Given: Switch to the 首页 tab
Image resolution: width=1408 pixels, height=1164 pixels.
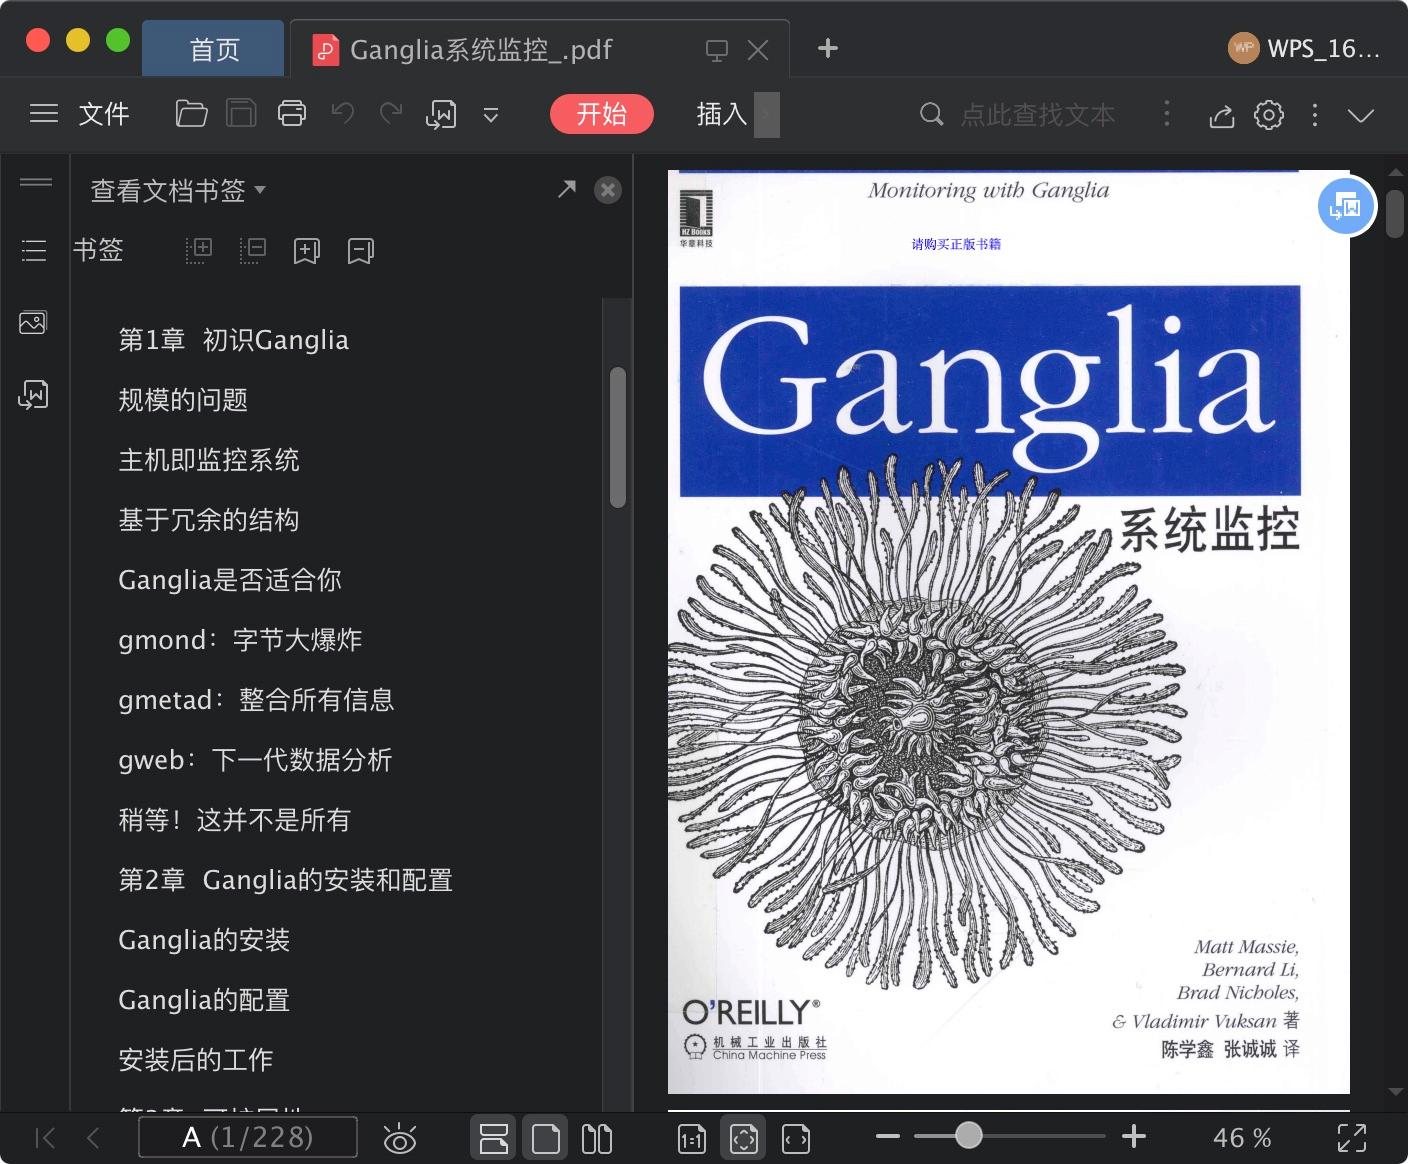Looking at the screenshot, I should (x=214, y=49).
